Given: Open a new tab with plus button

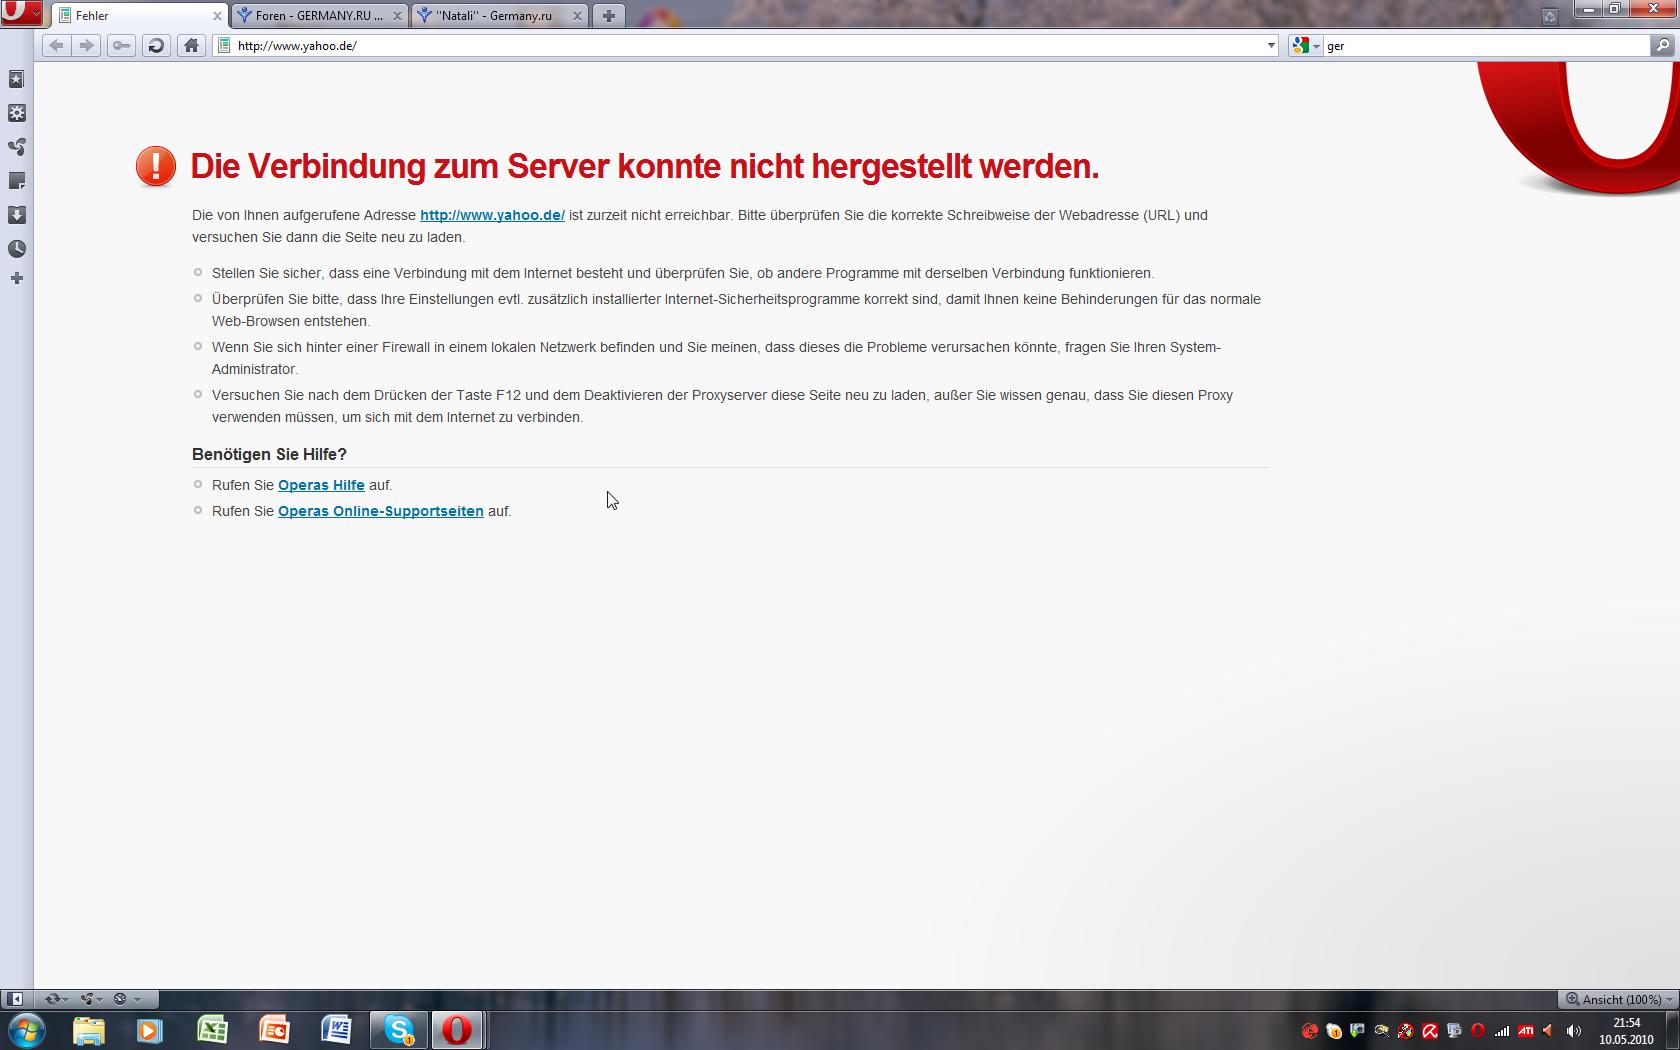Looking at the screenshot, I should 608,15.
